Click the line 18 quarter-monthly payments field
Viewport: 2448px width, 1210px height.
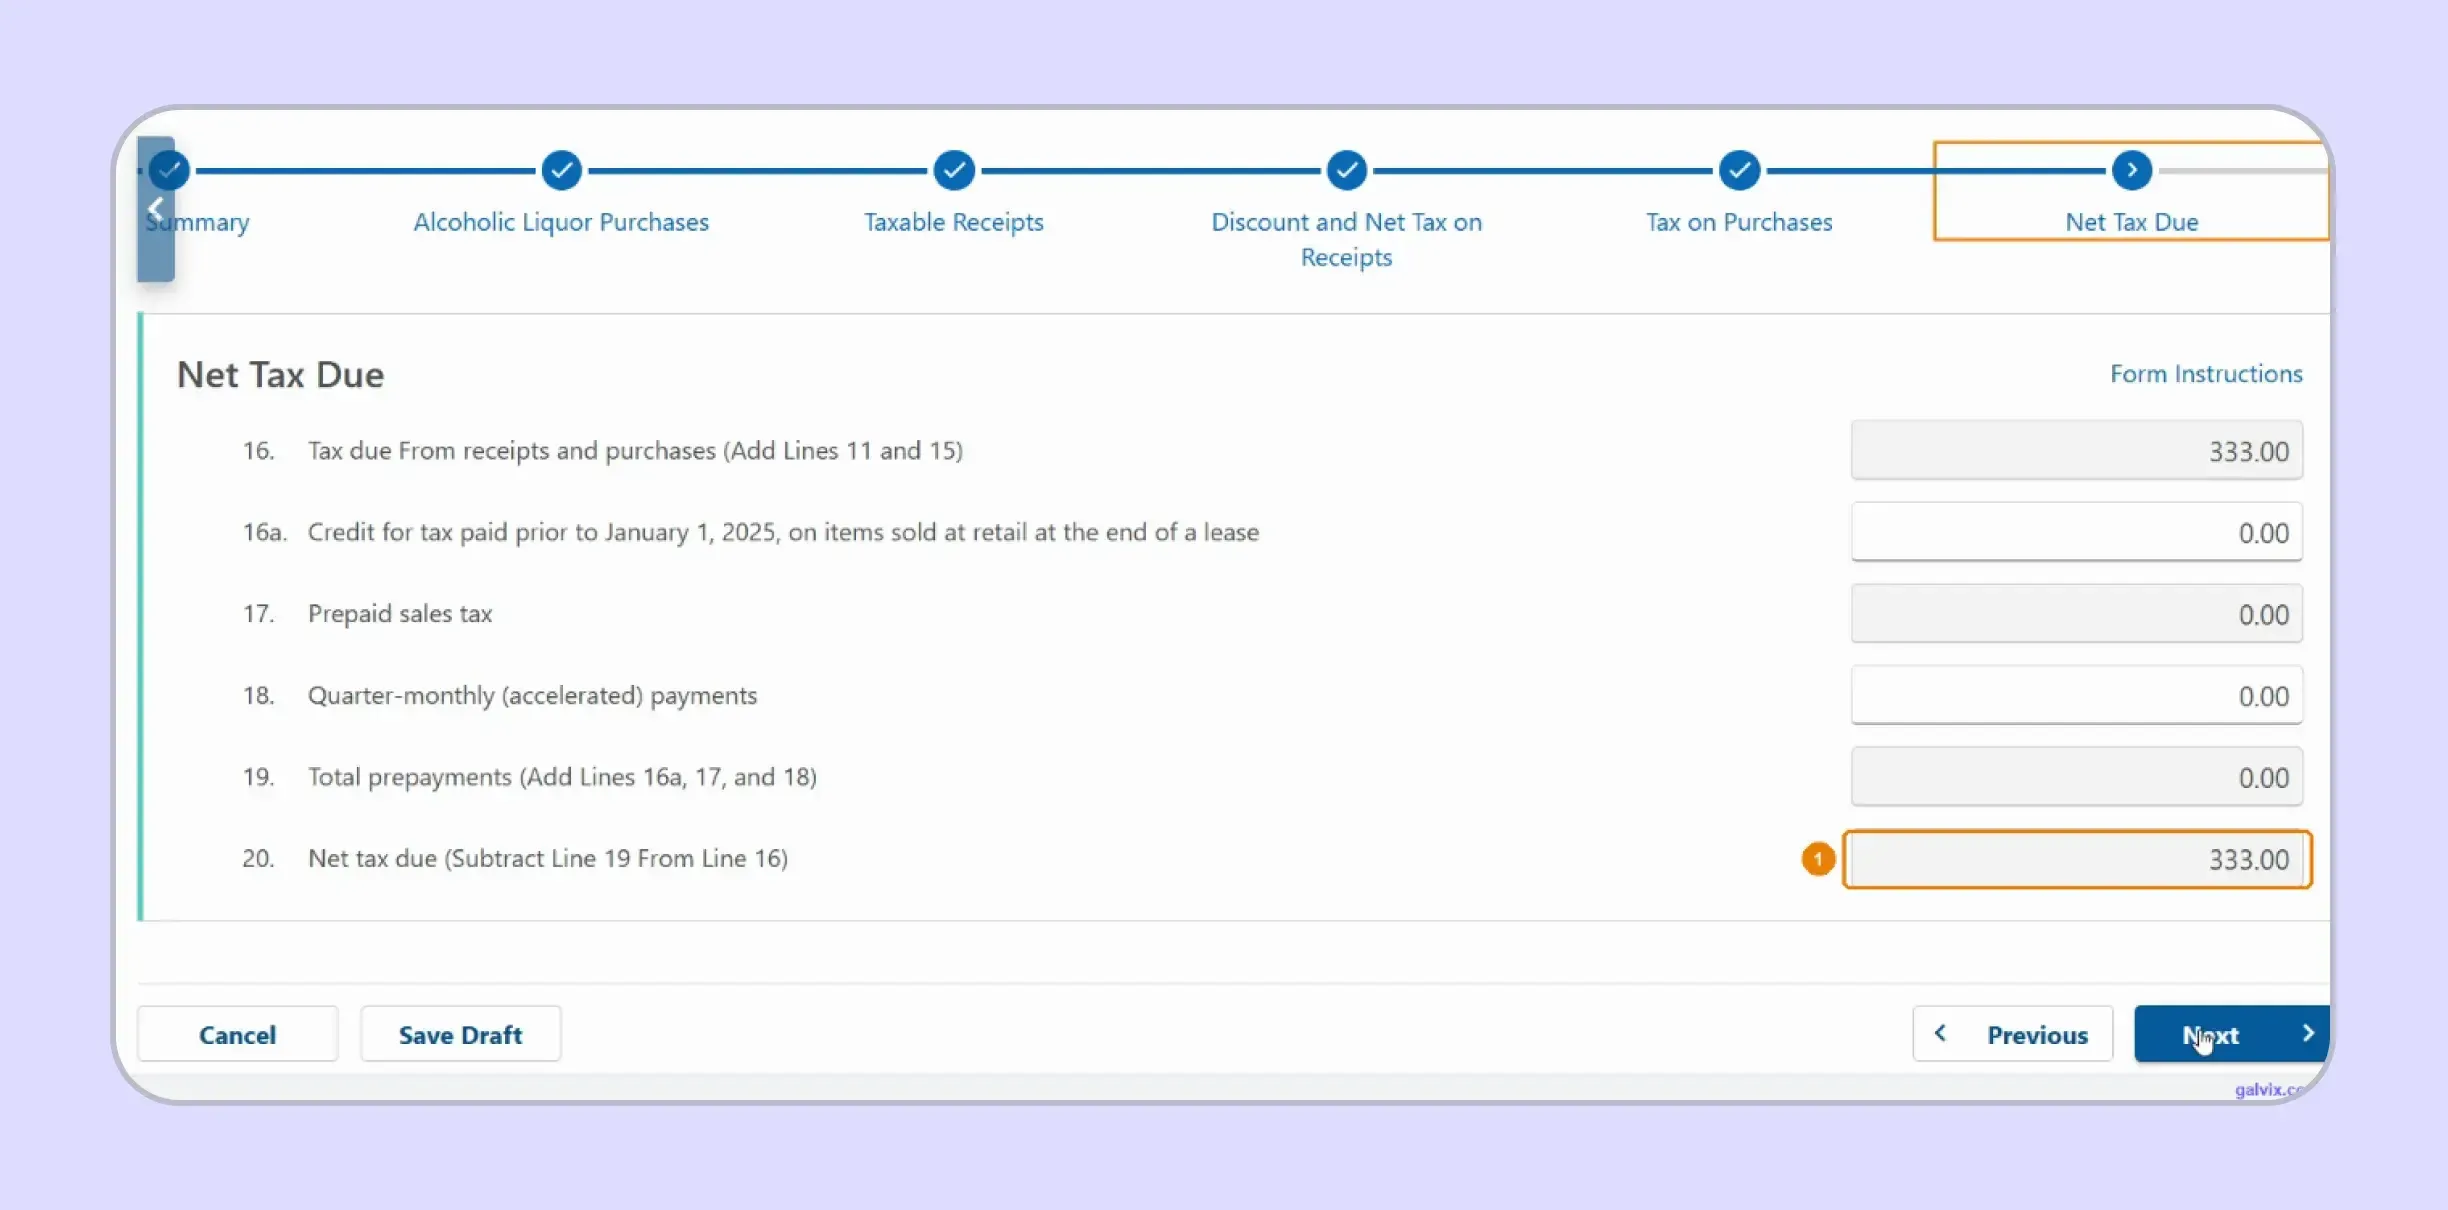[2077, 695]
